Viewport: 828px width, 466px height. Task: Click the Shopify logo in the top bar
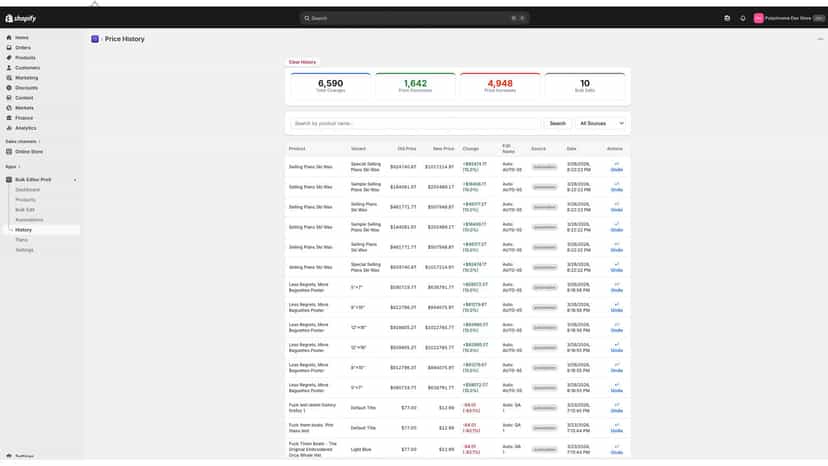coord(21,18)
